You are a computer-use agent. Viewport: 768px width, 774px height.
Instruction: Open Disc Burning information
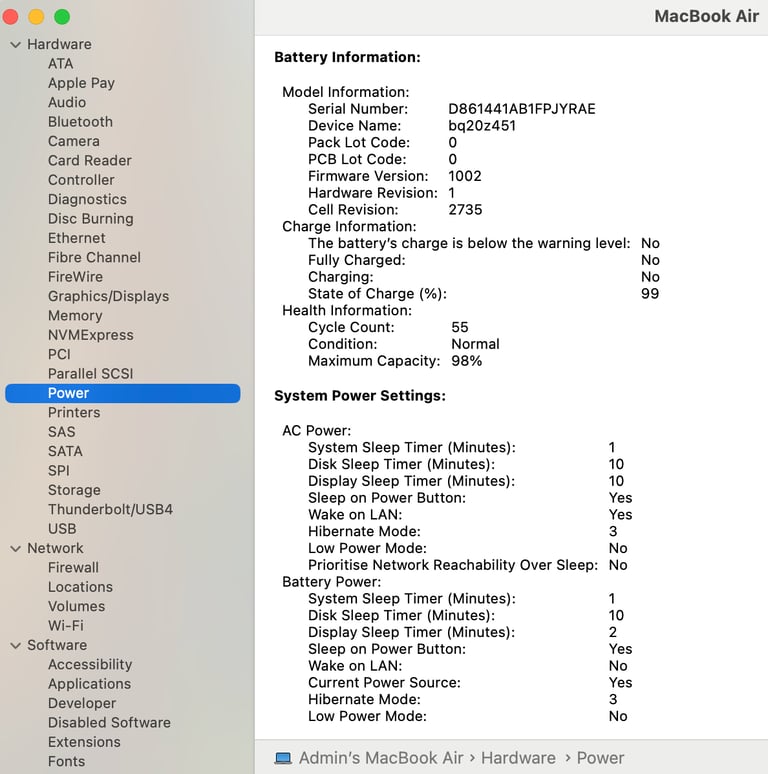(x=91, y=219)
